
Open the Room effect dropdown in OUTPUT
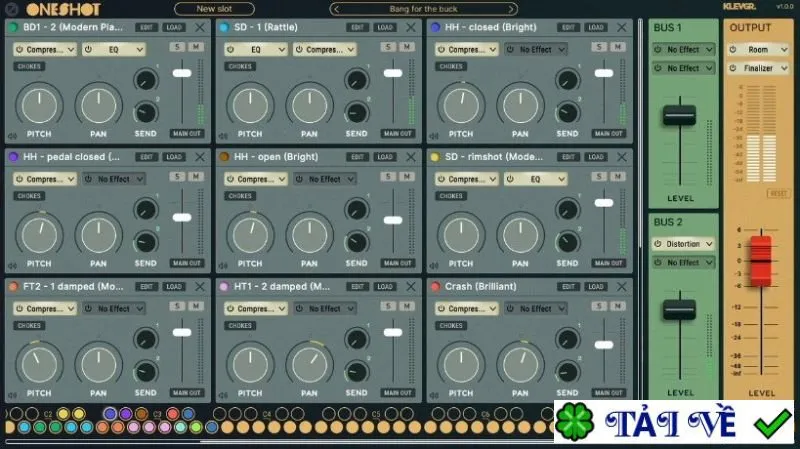[759, 49]
